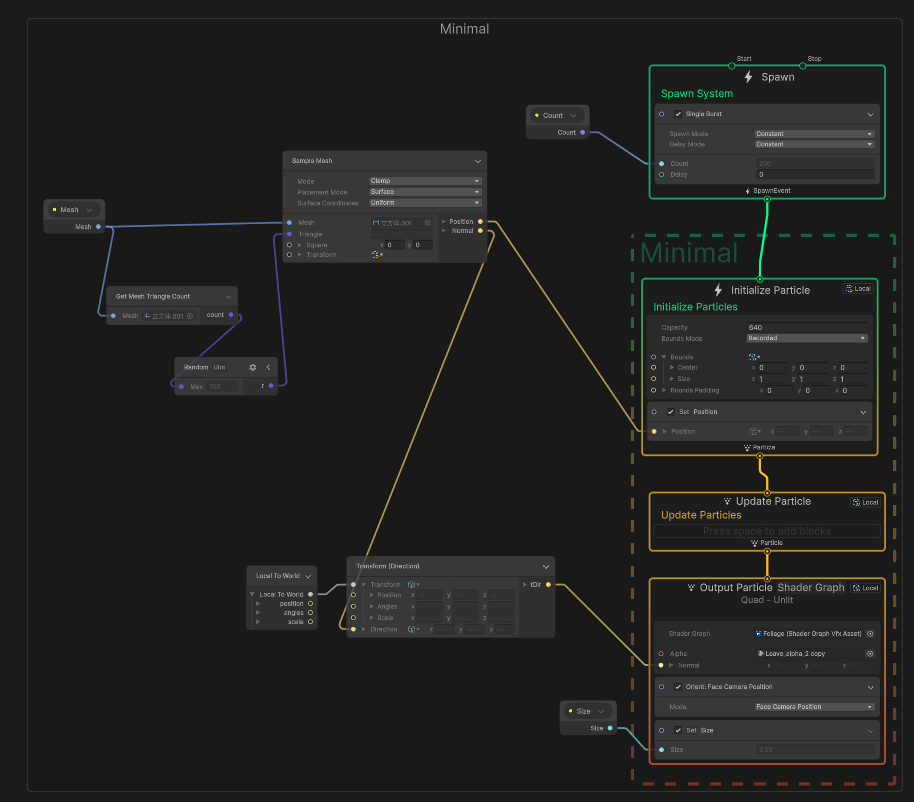Open the Placement Mode dropdown in Sample Mesh
The width and height of the screenshot is (914, 802).
425,192
